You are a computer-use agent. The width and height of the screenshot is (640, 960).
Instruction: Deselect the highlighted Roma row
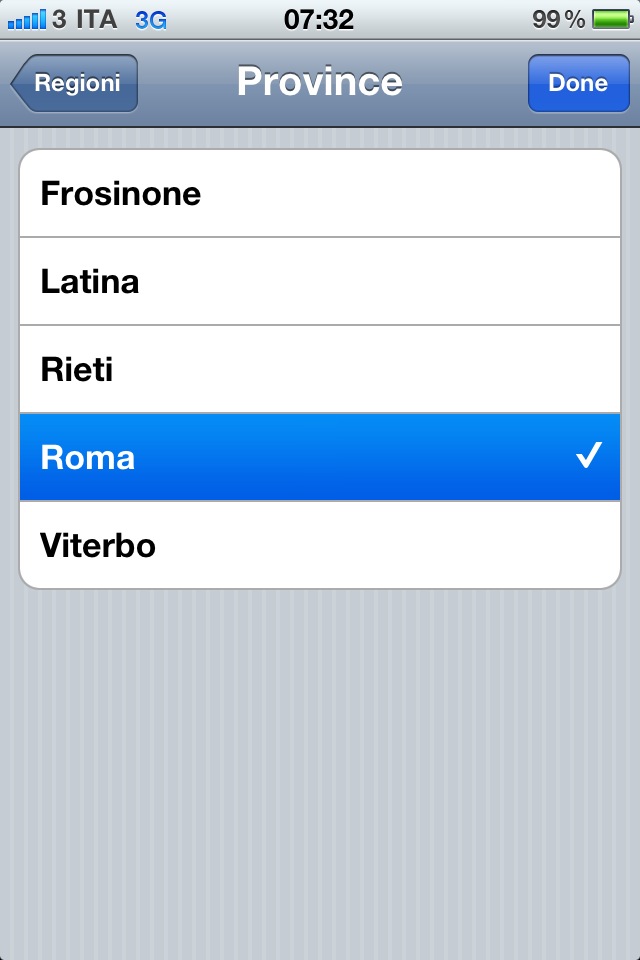[320, 457]
